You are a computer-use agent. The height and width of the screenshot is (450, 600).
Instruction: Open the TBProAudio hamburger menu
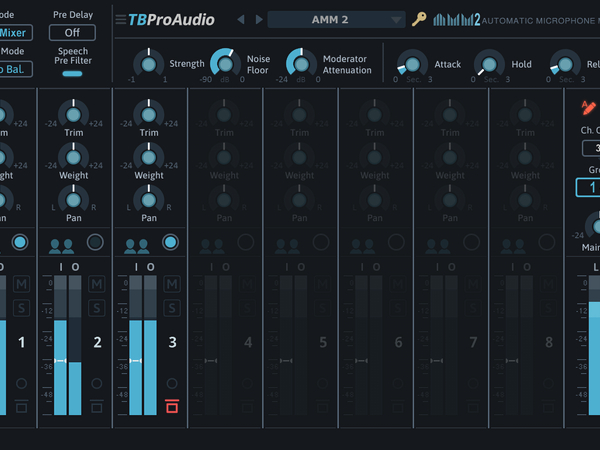click(120, 19)
